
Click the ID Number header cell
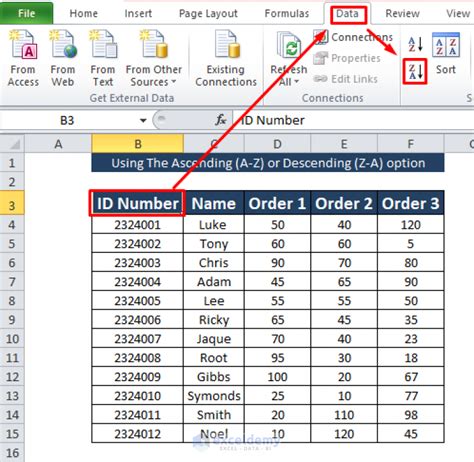(138, 203)
